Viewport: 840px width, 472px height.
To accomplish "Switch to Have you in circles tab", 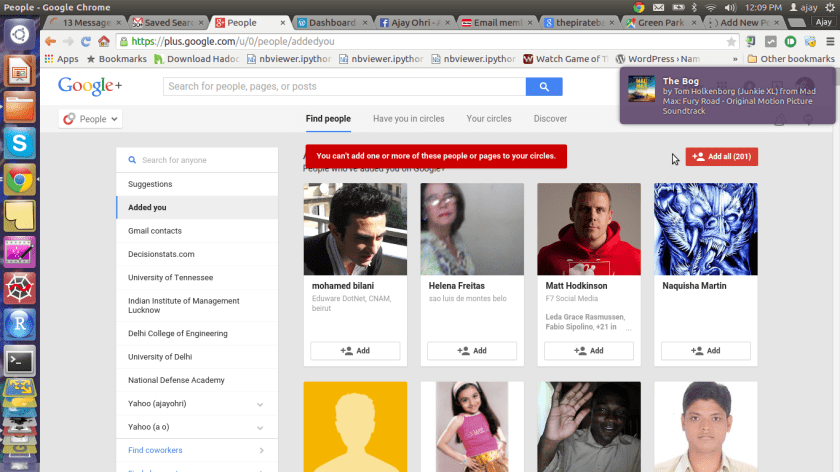I will tap(408, 119).
